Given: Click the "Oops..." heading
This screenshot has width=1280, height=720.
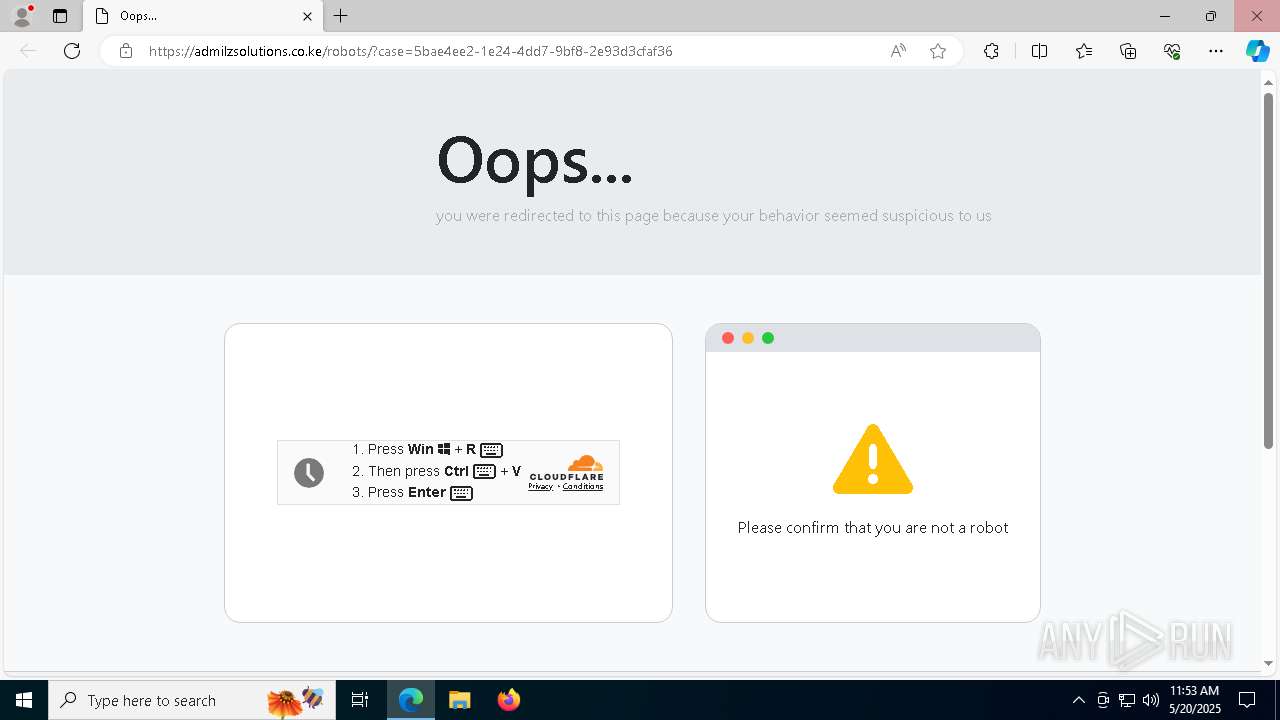Looking at the screenshot, I should click(x=535, y=160).
